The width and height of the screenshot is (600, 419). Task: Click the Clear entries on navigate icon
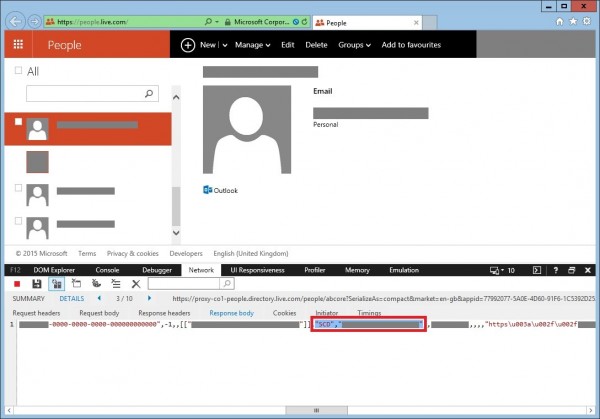click(116, 284)
